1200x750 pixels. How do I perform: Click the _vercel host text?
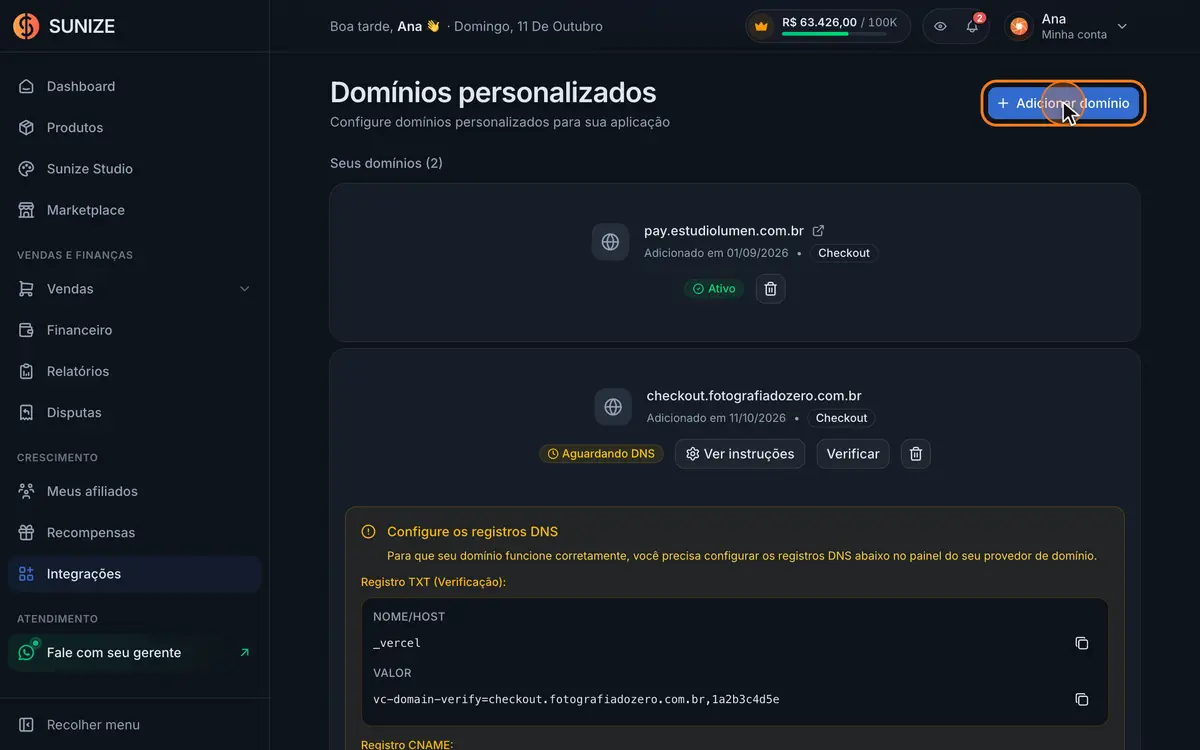pyautogui.click(x=397, y=643)
